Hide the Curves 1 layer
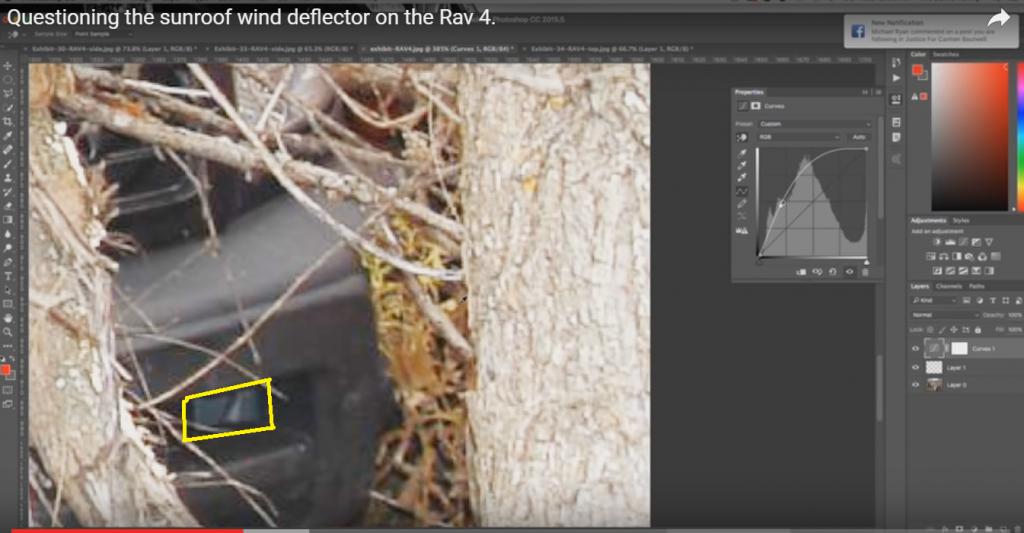The width and height of the screenshot is (1024, 533). [915, 348]
